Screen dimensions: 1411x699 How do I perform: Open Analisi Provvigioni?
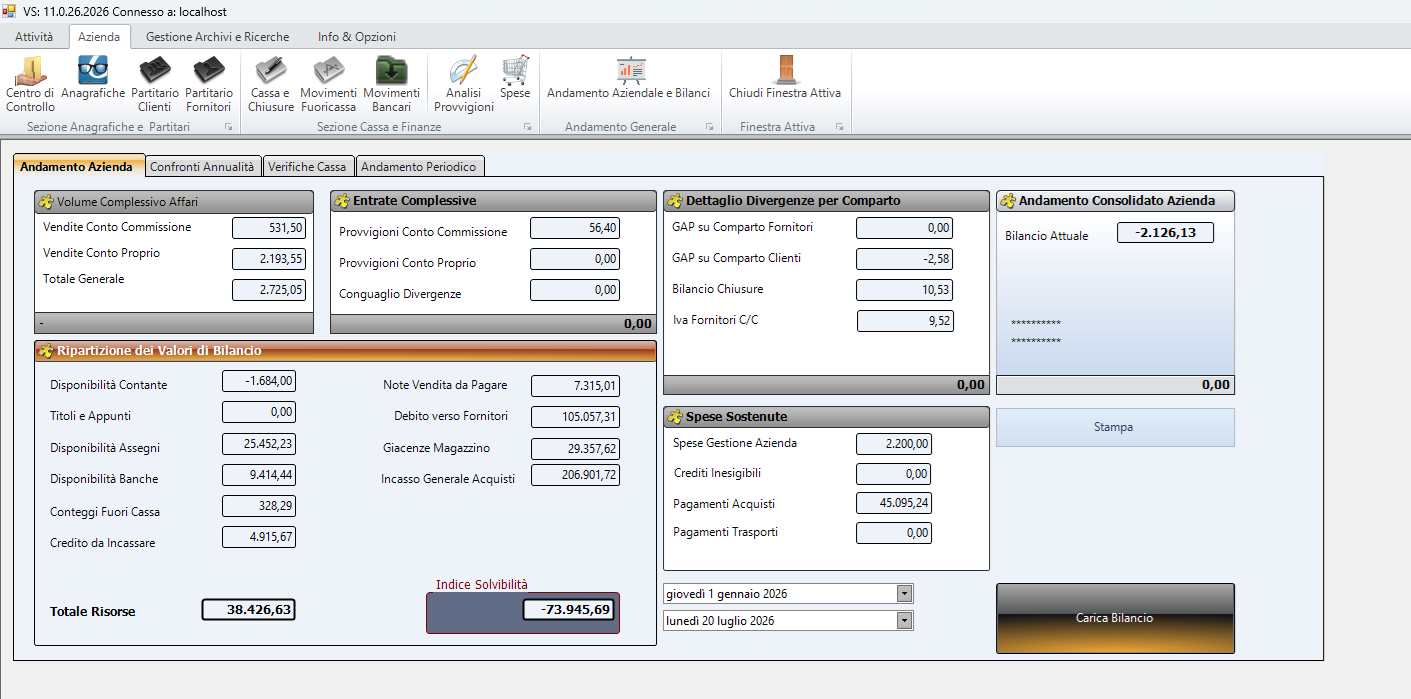click(464, 84)
